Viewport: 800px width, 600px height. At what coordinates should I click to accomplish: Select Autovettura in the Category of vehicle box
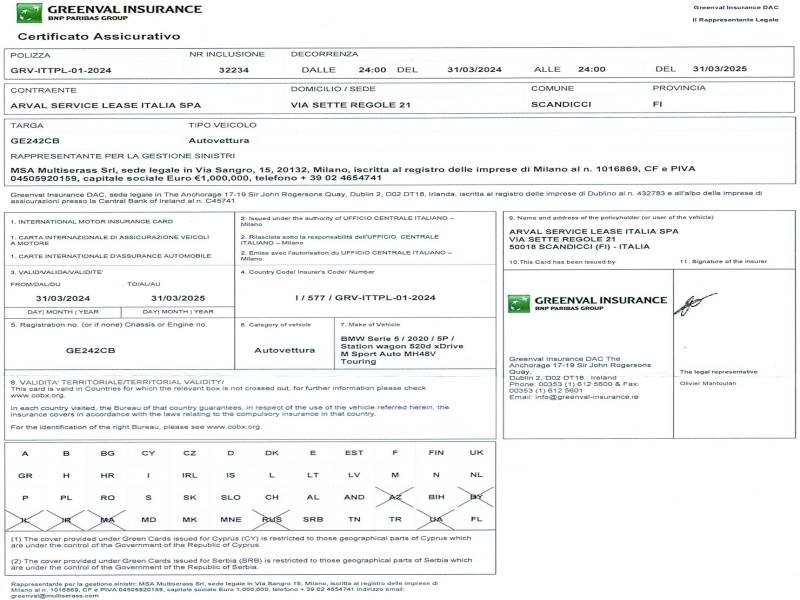[x=285, y=351]
